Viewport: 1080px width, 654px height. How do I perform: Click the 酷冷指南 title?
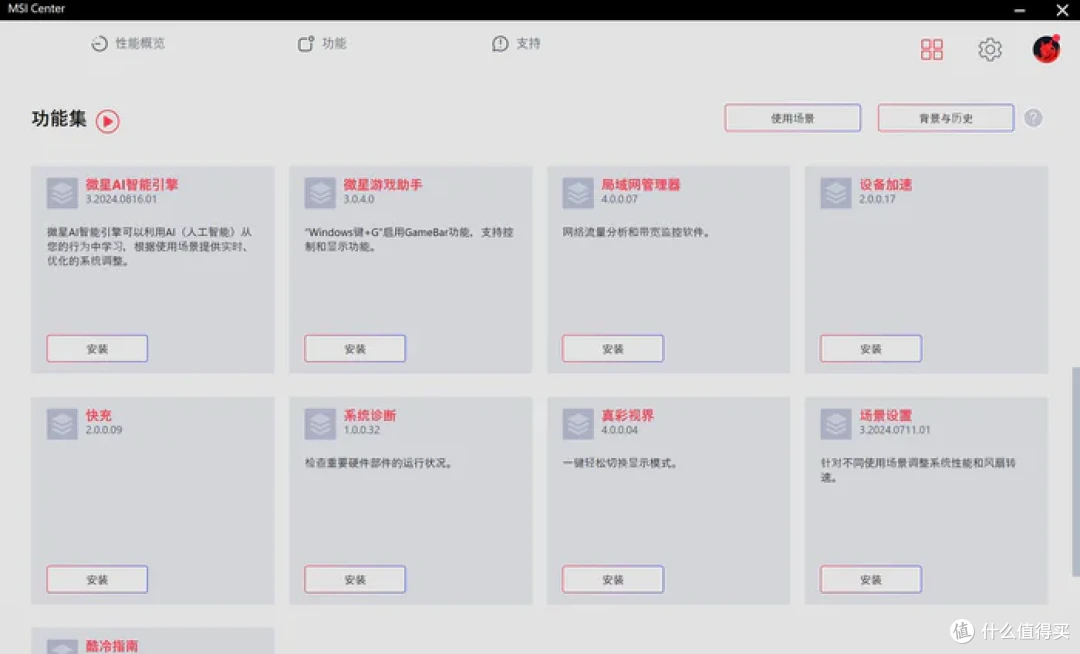112,646
